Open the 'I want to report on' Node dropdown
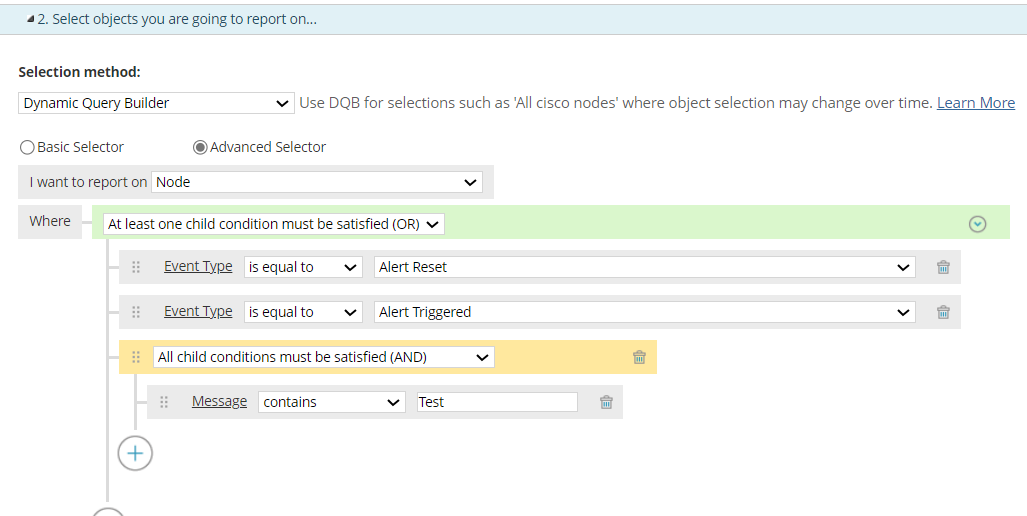 (317, 182)
